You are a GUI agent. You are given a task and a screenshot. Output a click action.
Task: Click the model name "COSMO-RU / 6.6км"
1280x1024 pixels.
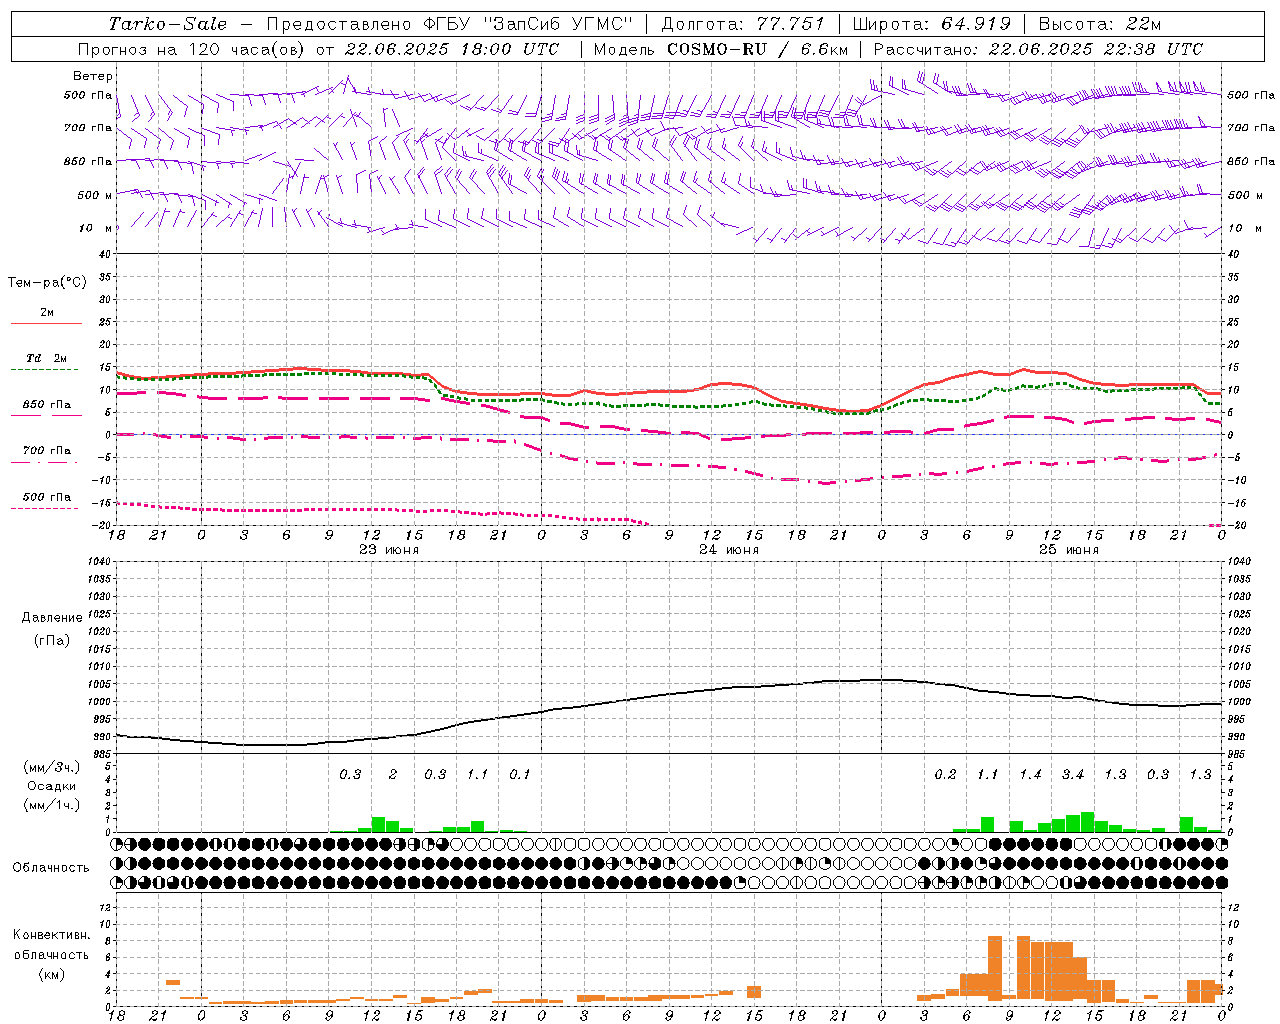pyautogui.click(x=758, y=49)
